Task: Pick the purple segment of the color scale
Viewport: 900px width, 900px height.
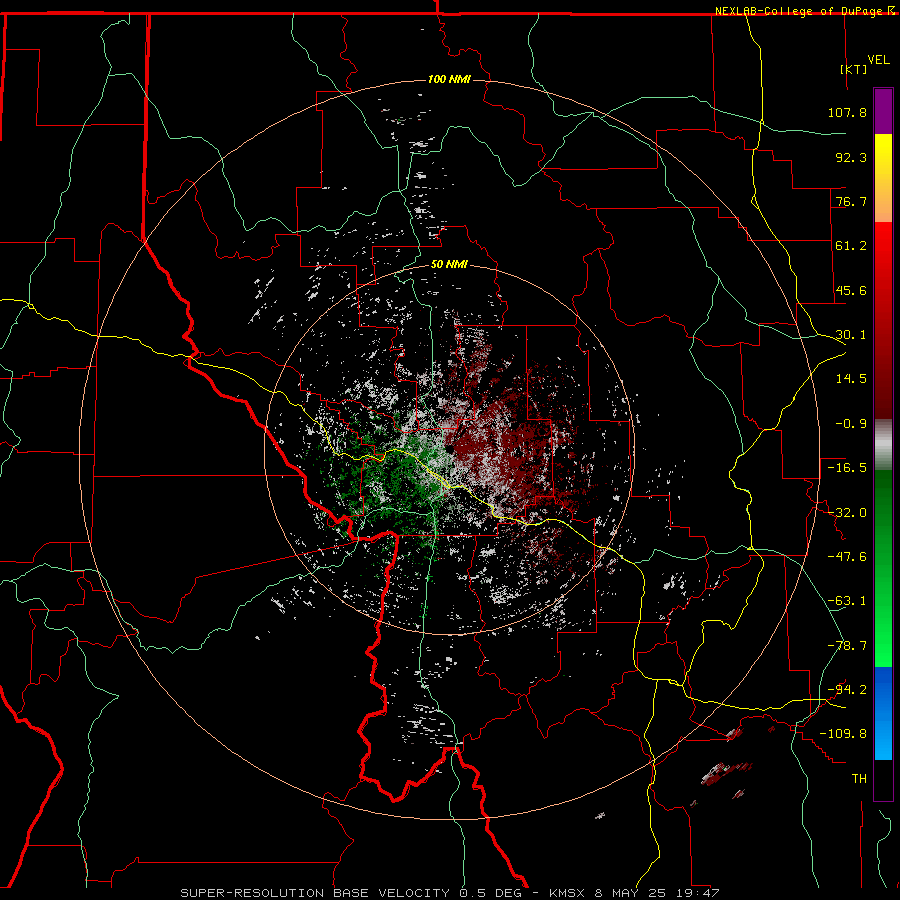Action: pos(883,111)
